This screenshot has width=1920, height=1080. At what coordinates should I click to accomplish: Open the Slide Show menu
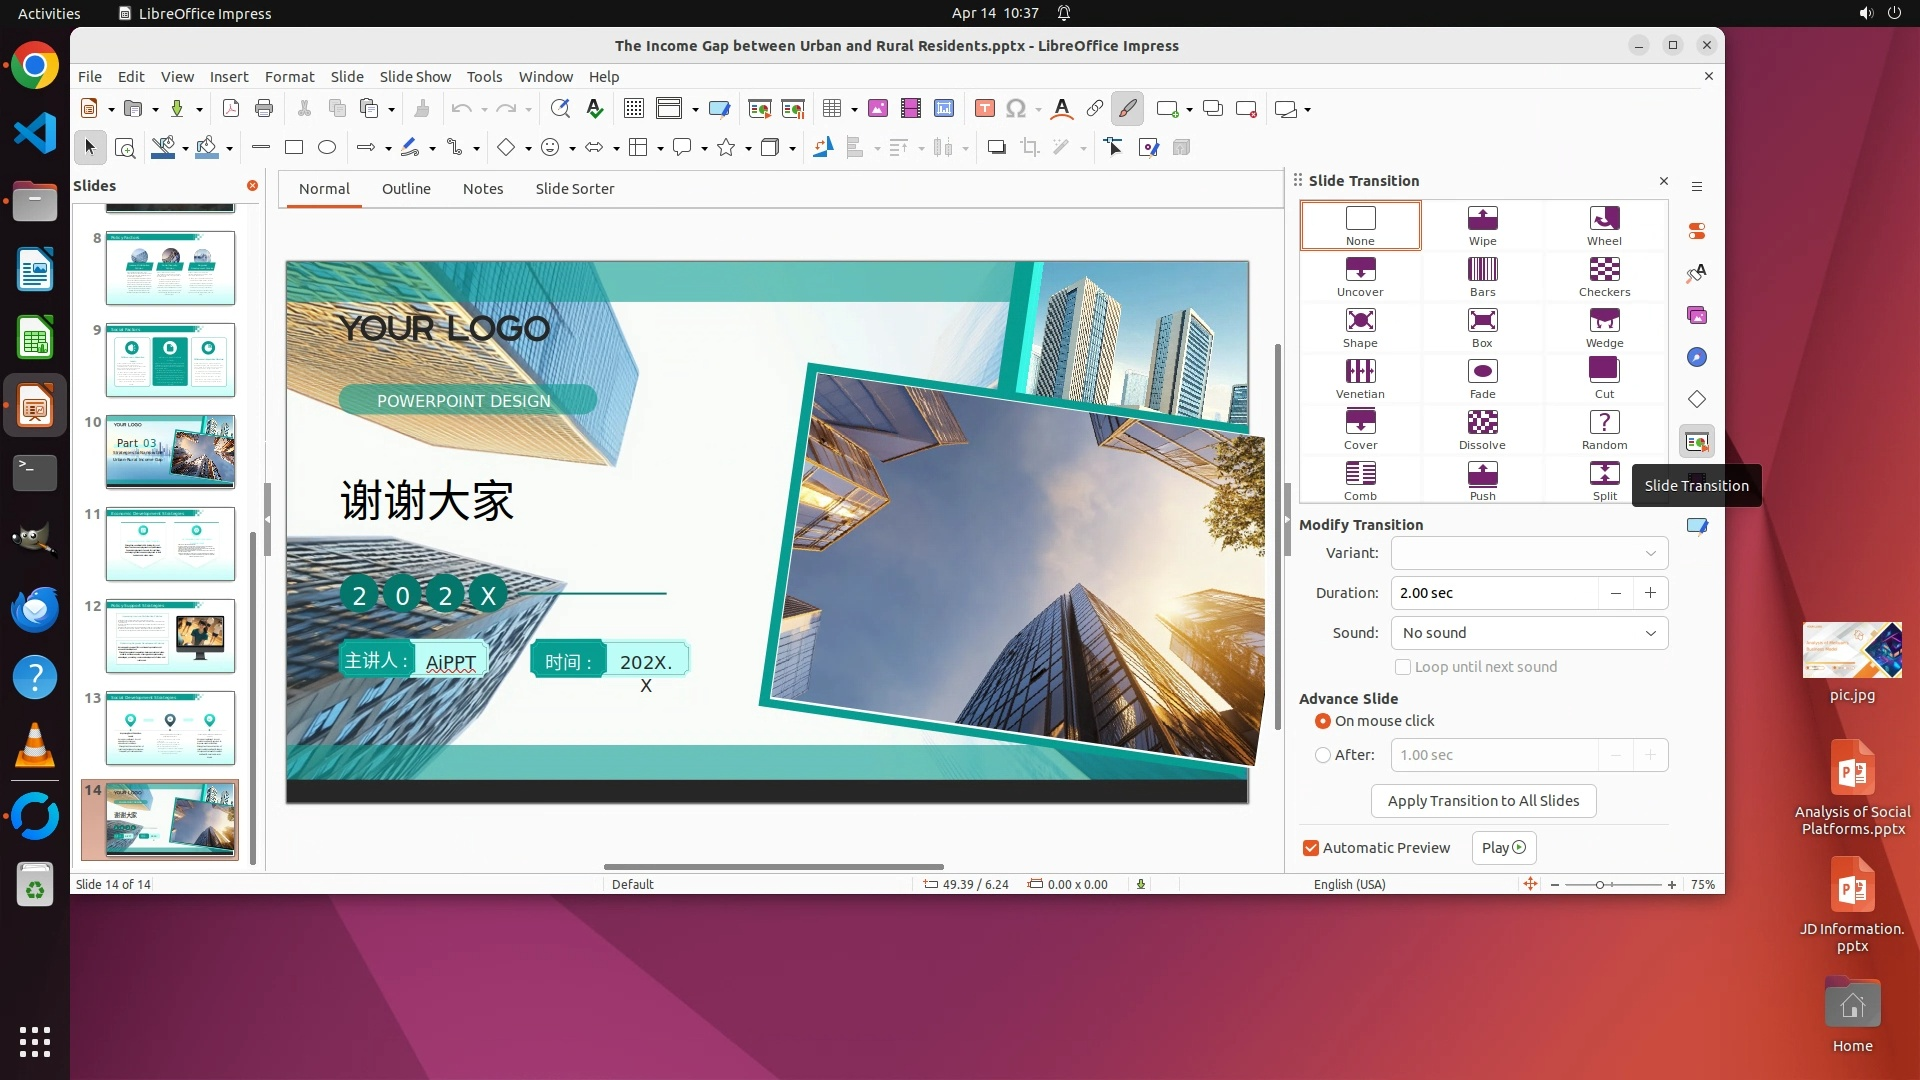pos(415,76)
